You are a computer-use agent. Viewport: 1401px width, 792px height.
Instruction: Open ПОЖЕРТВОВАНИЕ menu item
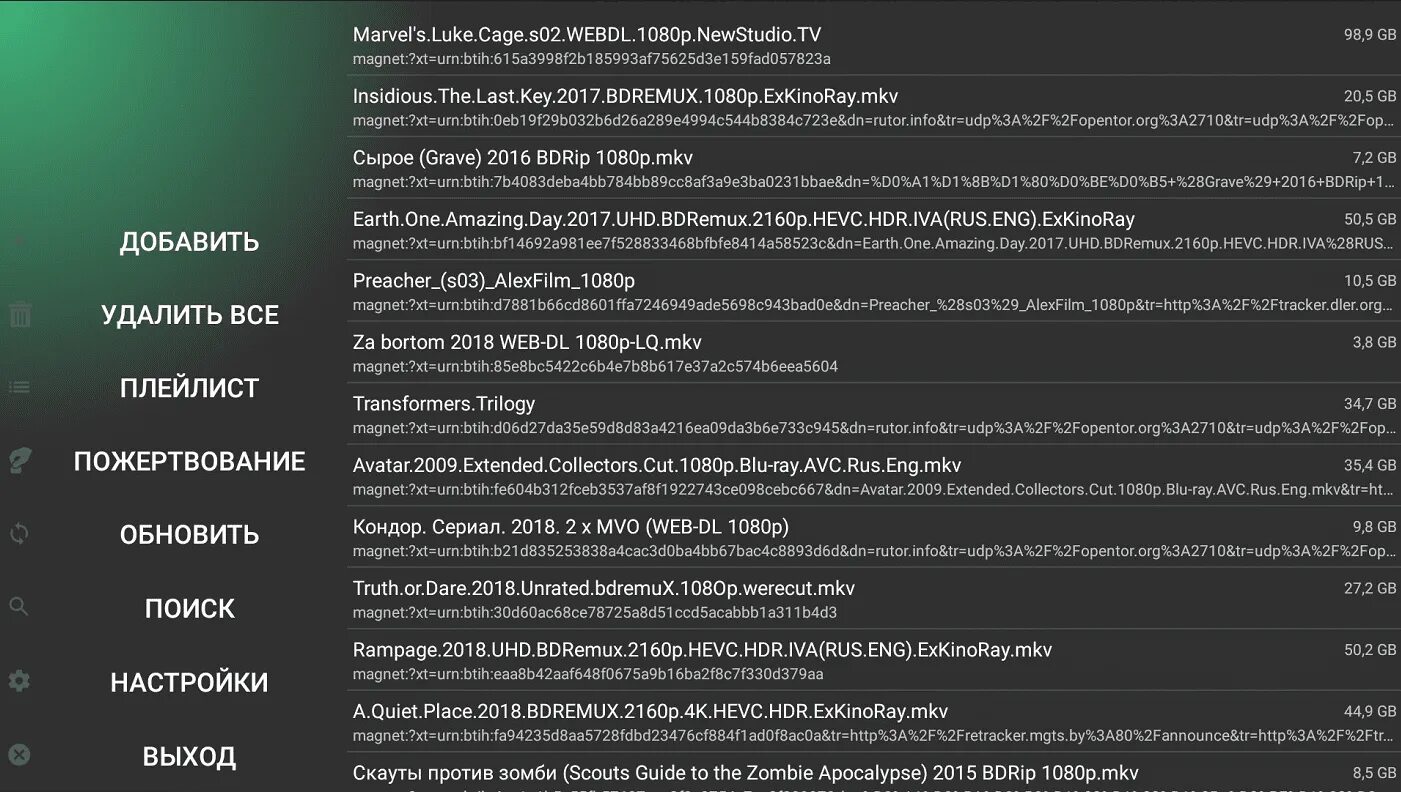(x=189, y=461)
